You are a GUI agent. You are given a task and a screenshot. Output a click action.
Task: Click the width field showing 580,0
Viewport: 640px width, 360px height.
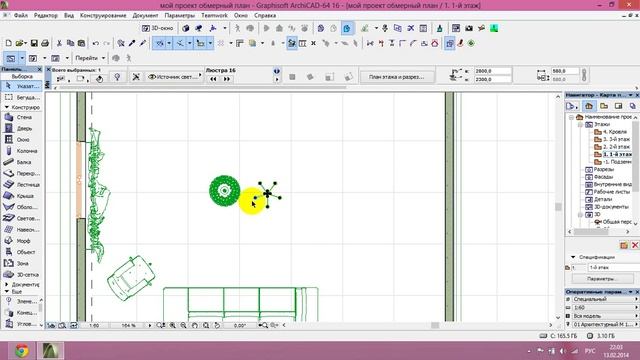[x=565, y=71]
